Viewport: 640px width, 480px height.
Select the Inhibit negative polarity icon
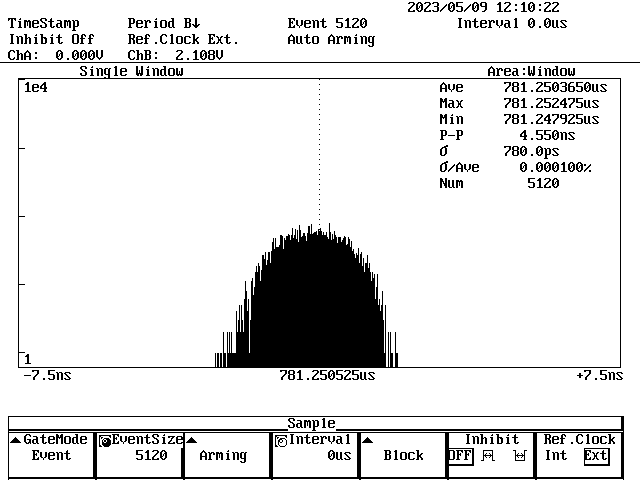tap(519, 456)
